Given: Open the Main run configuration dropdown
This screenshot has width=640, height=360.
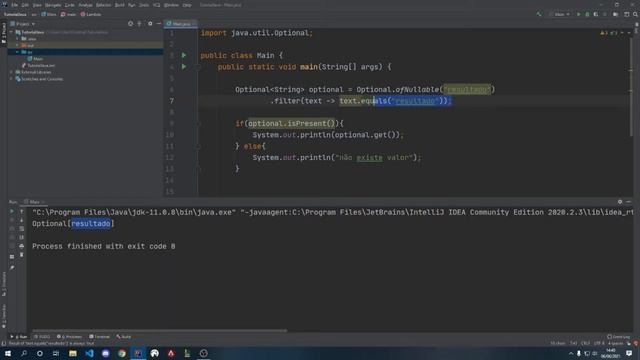Looking at the screenshot, I should 559,14.
